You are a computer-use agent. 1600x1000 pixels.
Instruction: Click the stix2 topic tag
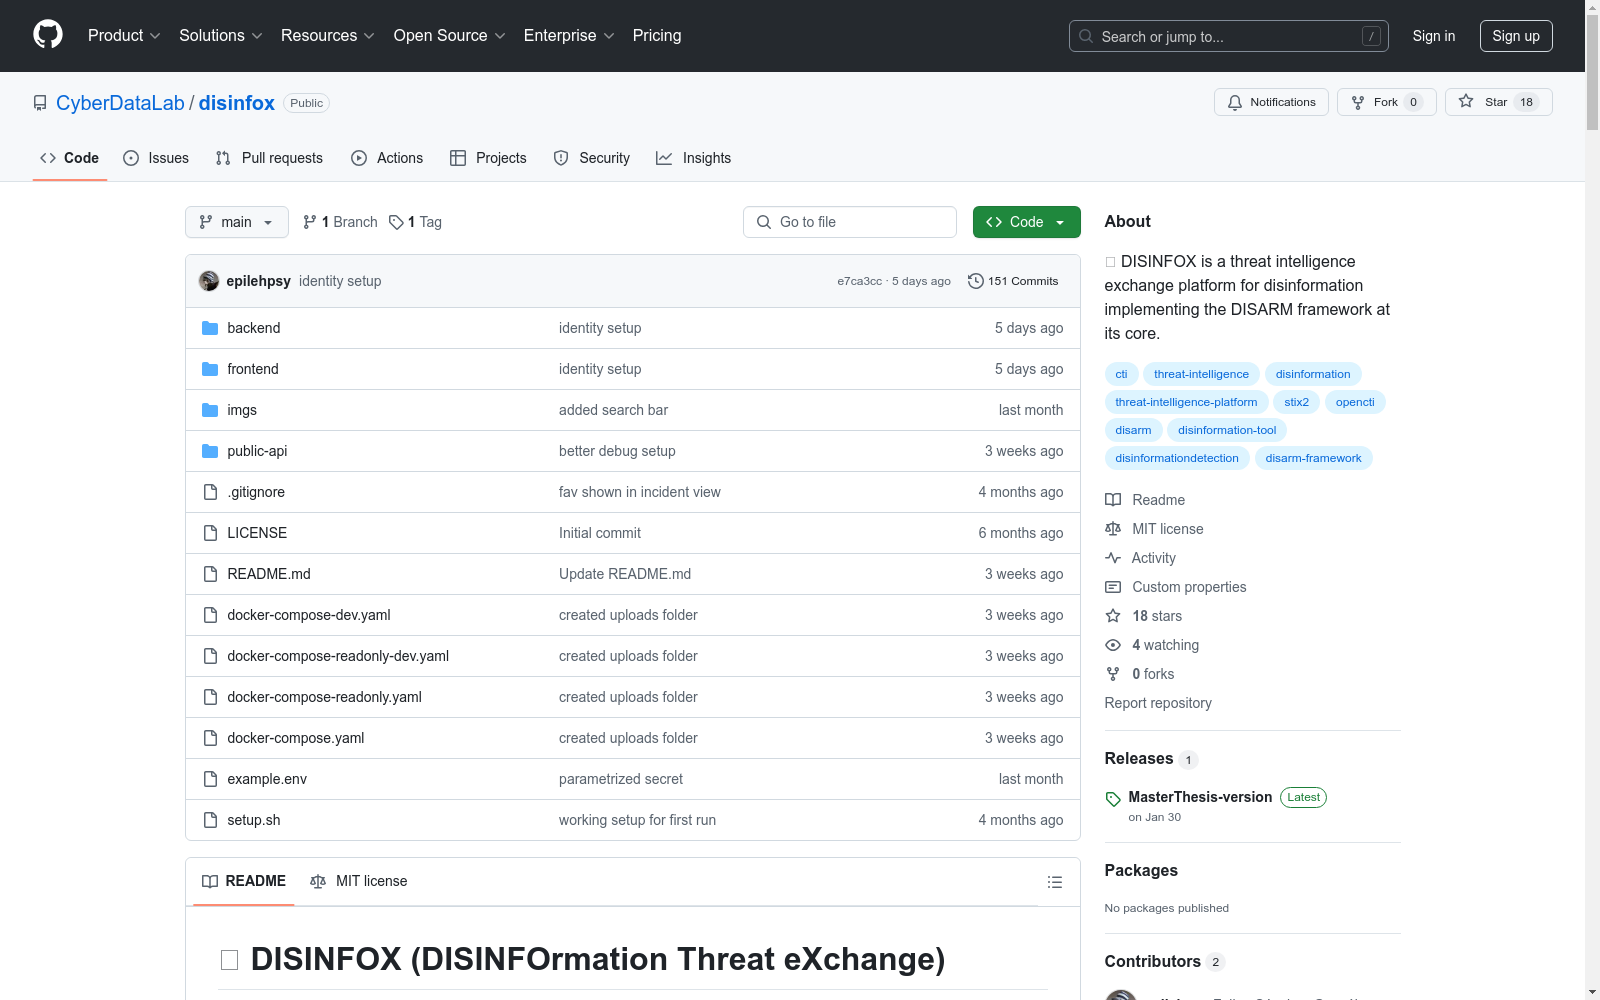(1297, 402)
